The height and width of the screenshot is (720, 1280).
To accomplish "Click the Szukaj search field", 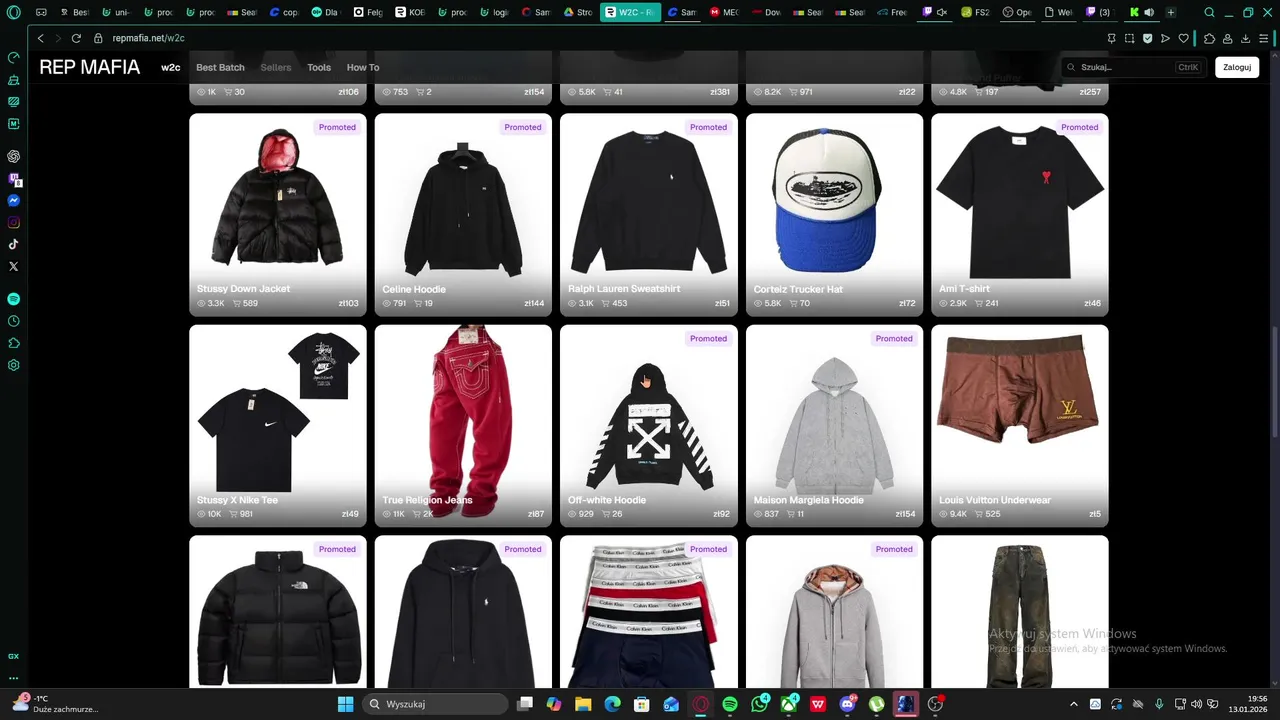I will (1132, 67).
